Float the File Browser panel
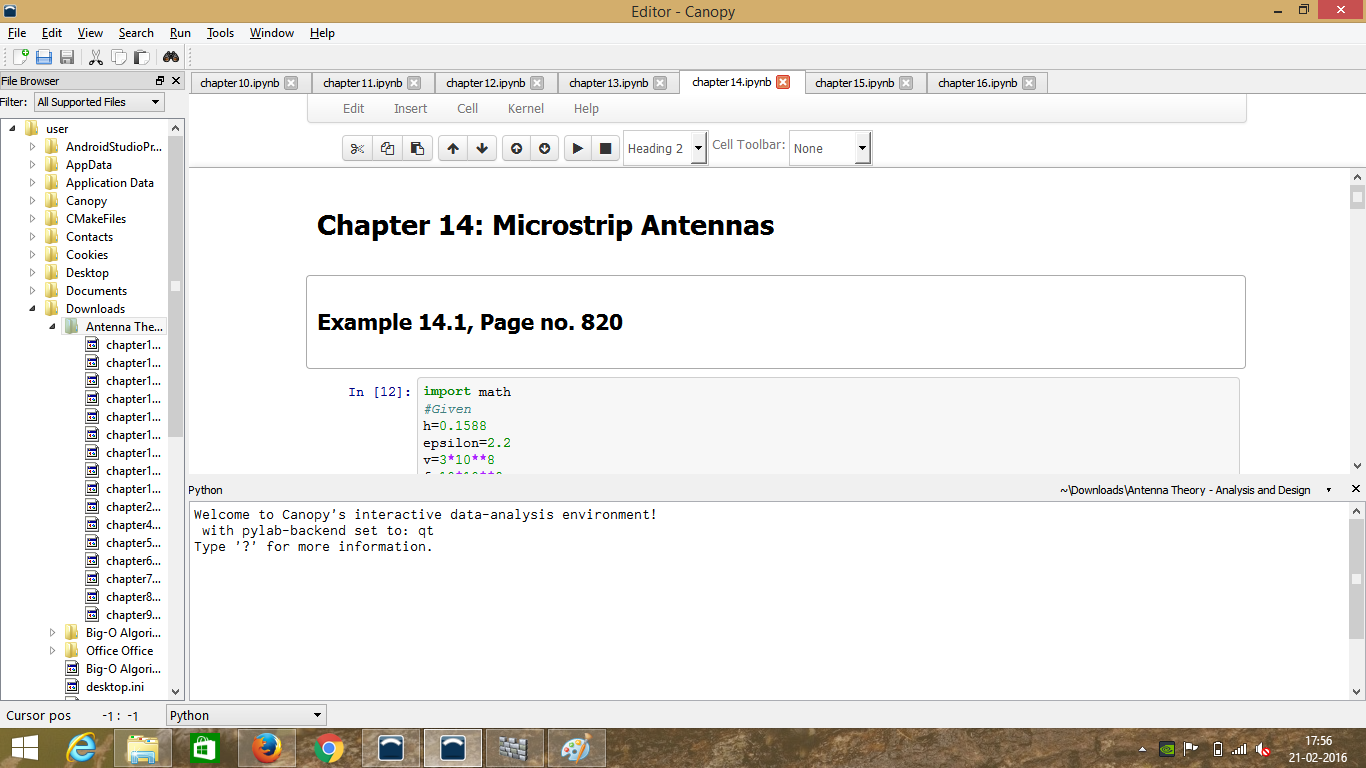The height and width of the screenshot is (768, 1366). tap(160, 81)
